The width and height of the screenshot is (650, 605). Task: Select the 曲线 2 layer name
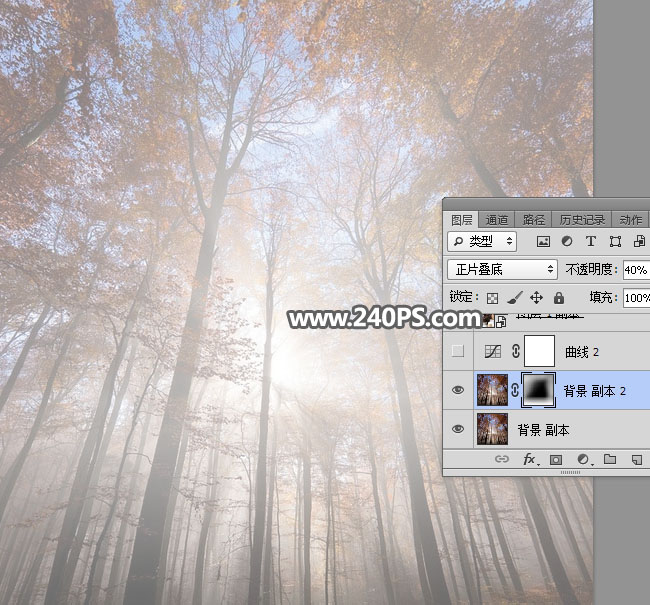(582, 352)
